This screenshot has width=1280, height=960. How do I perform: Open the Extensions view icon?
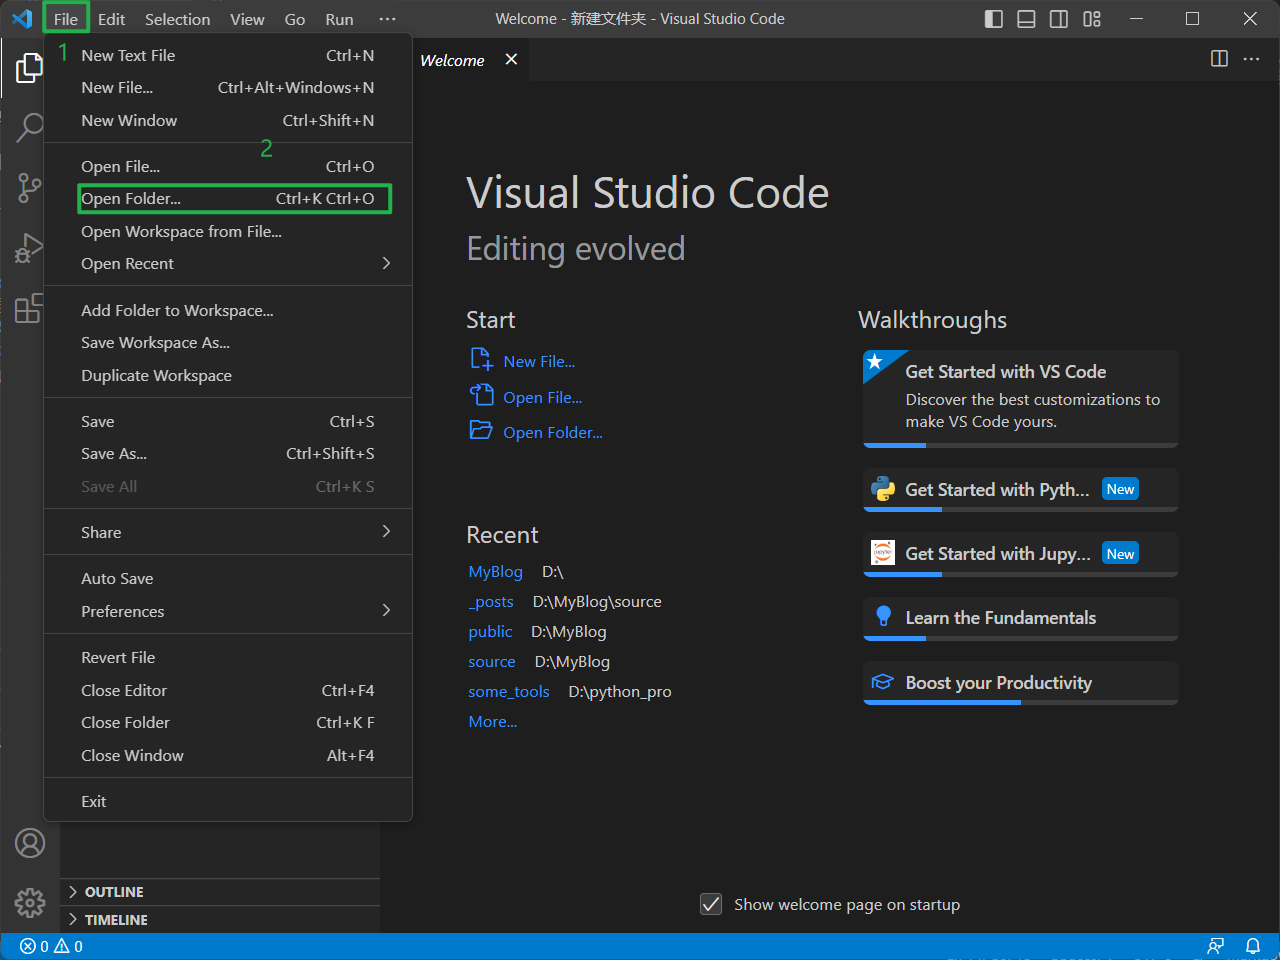pyautogui.click(x=29, y=308)
